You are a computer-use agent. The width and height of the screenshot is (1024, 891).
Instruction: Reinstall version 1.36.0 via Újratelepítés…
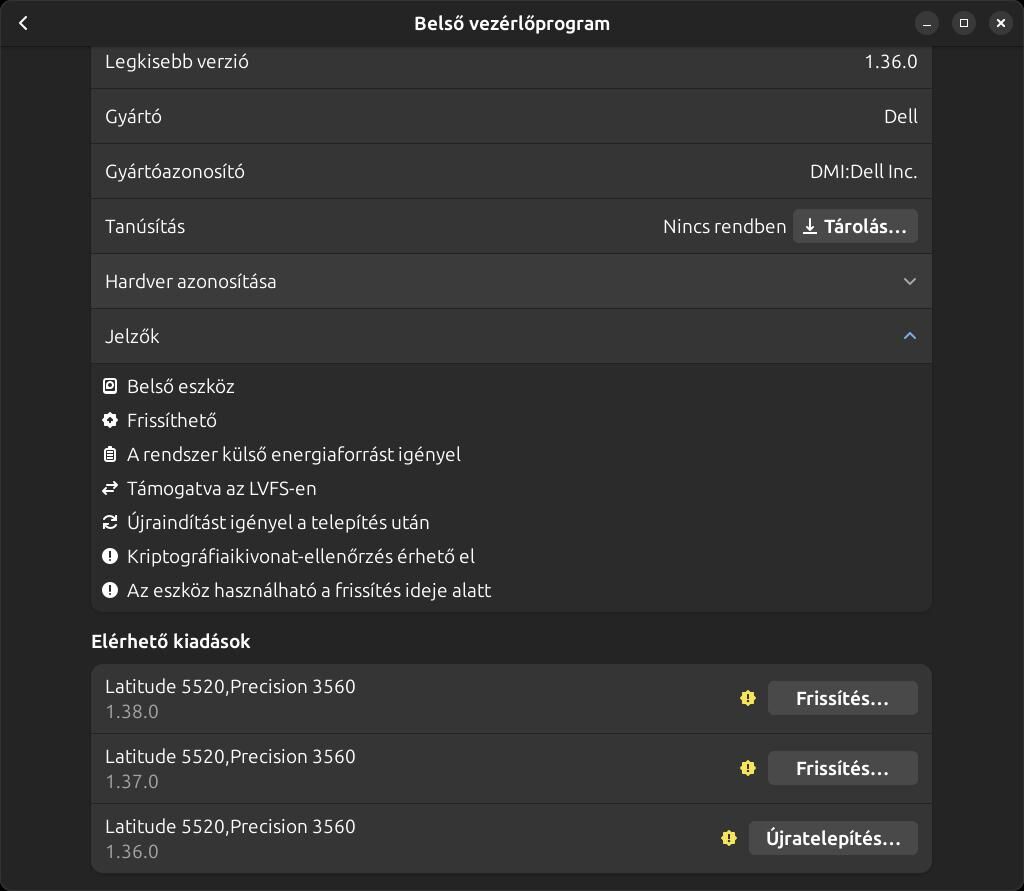point(833,839)
